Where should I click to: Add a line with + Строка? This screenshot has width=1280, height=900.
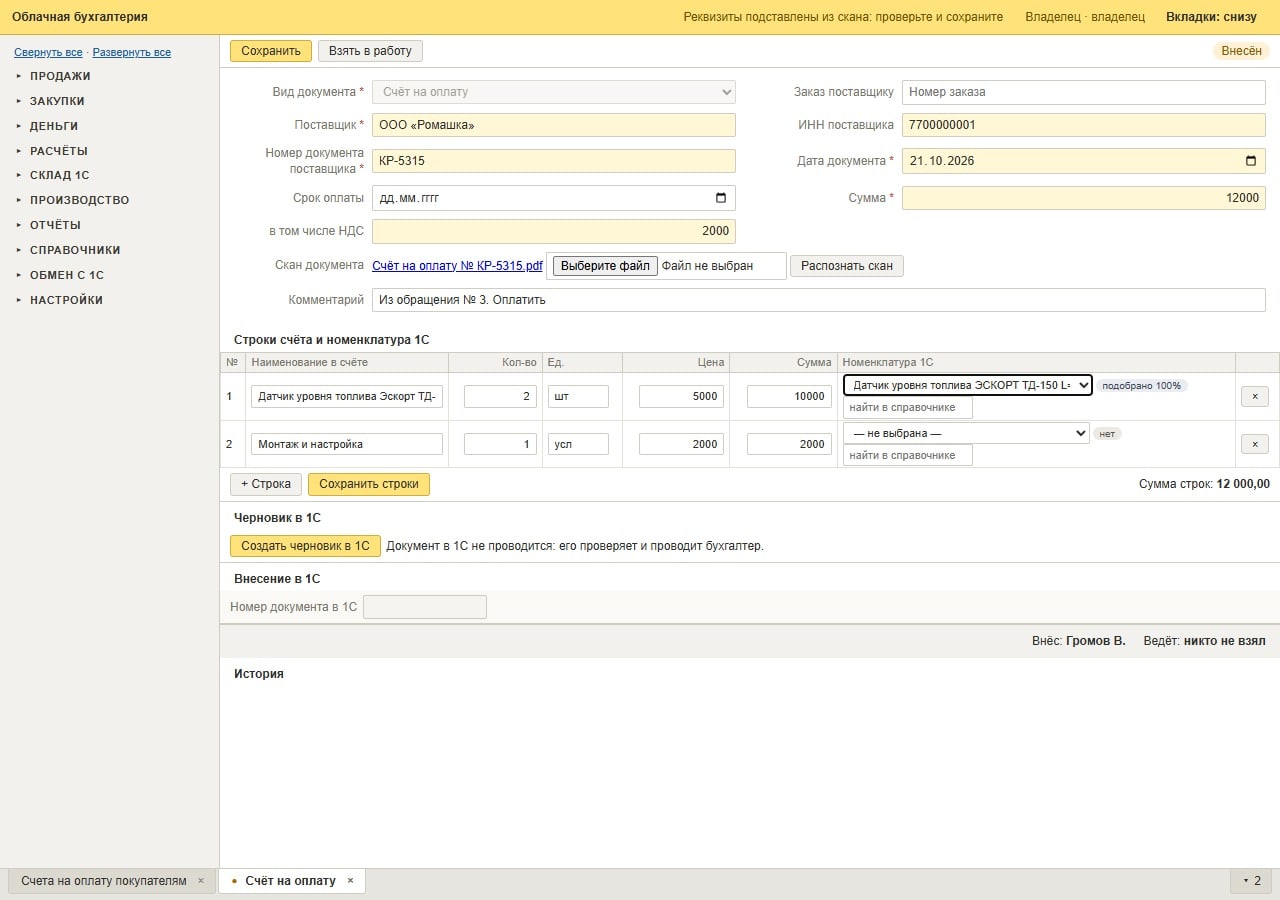point(266,484)
